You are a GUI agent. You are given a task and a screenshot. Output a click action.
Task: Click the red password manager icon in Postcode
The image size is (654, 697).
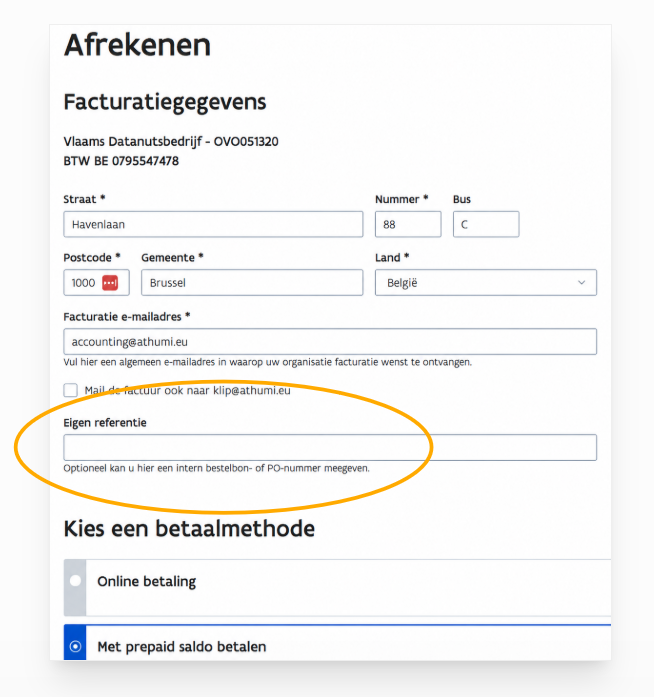click(110, 283)
